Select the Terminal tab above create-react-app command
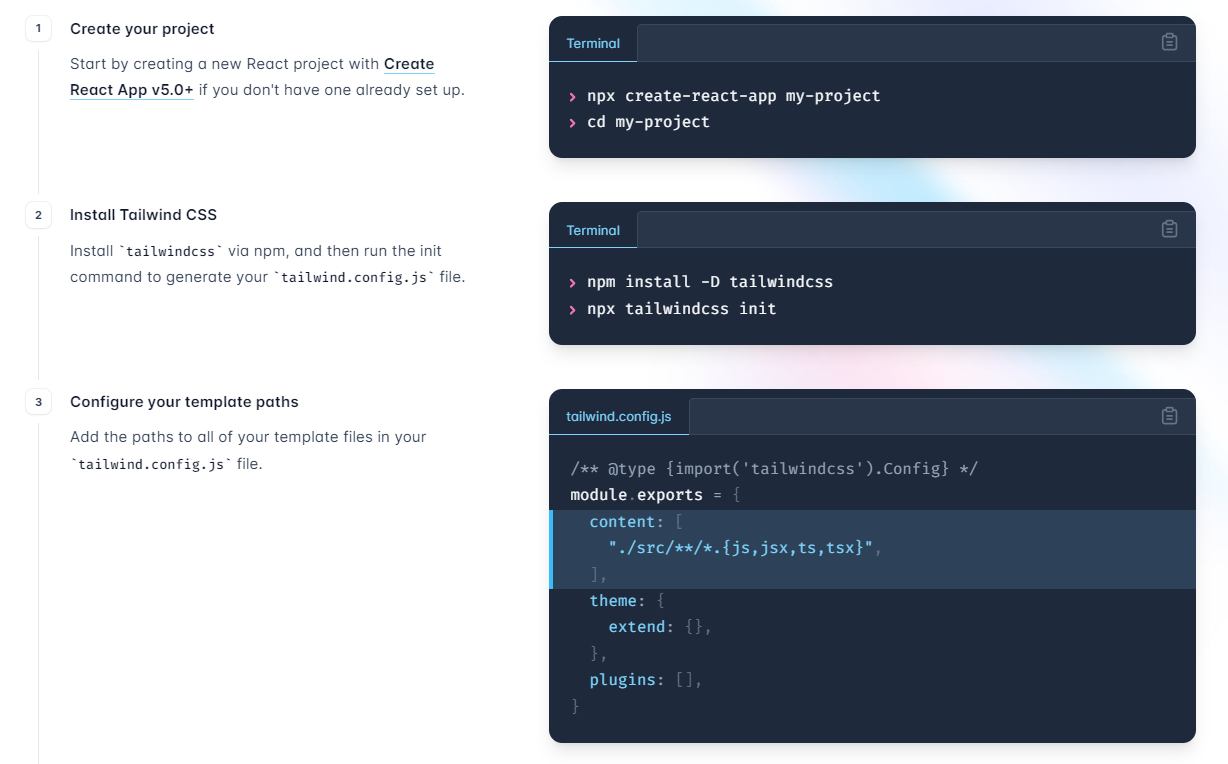The height and width of the screenshot is (764, 1228). tap(593, 43)
